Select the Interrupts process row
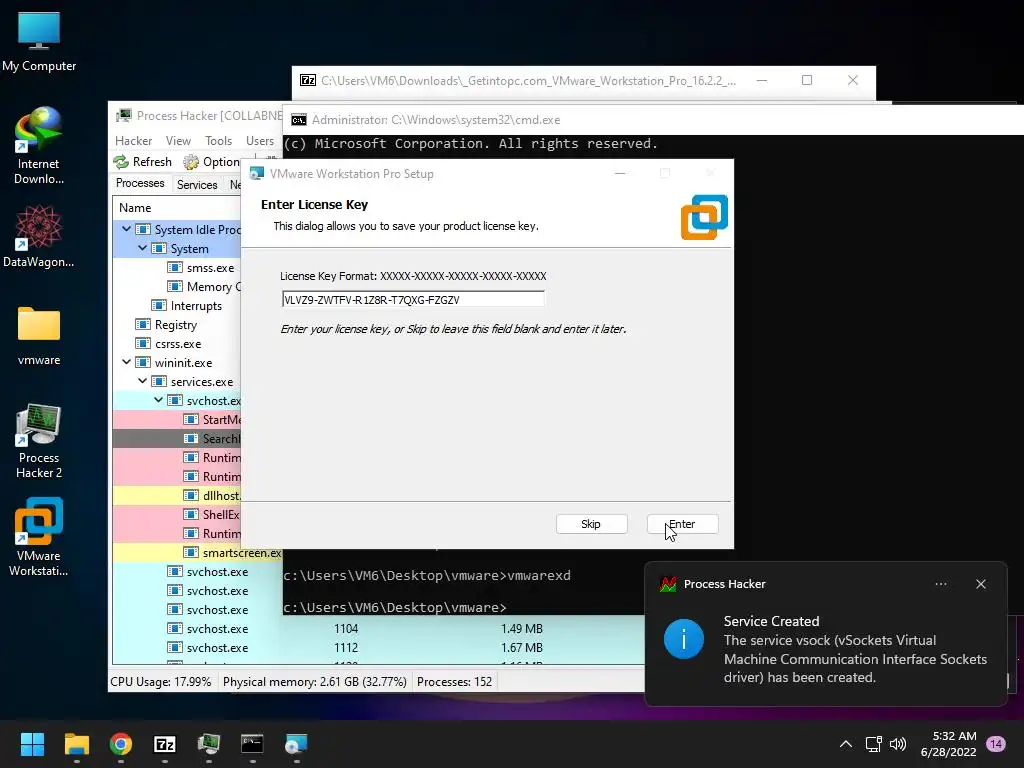Image resolution: width=1024 pixels, height=768 pixels. tap(177, 306)
